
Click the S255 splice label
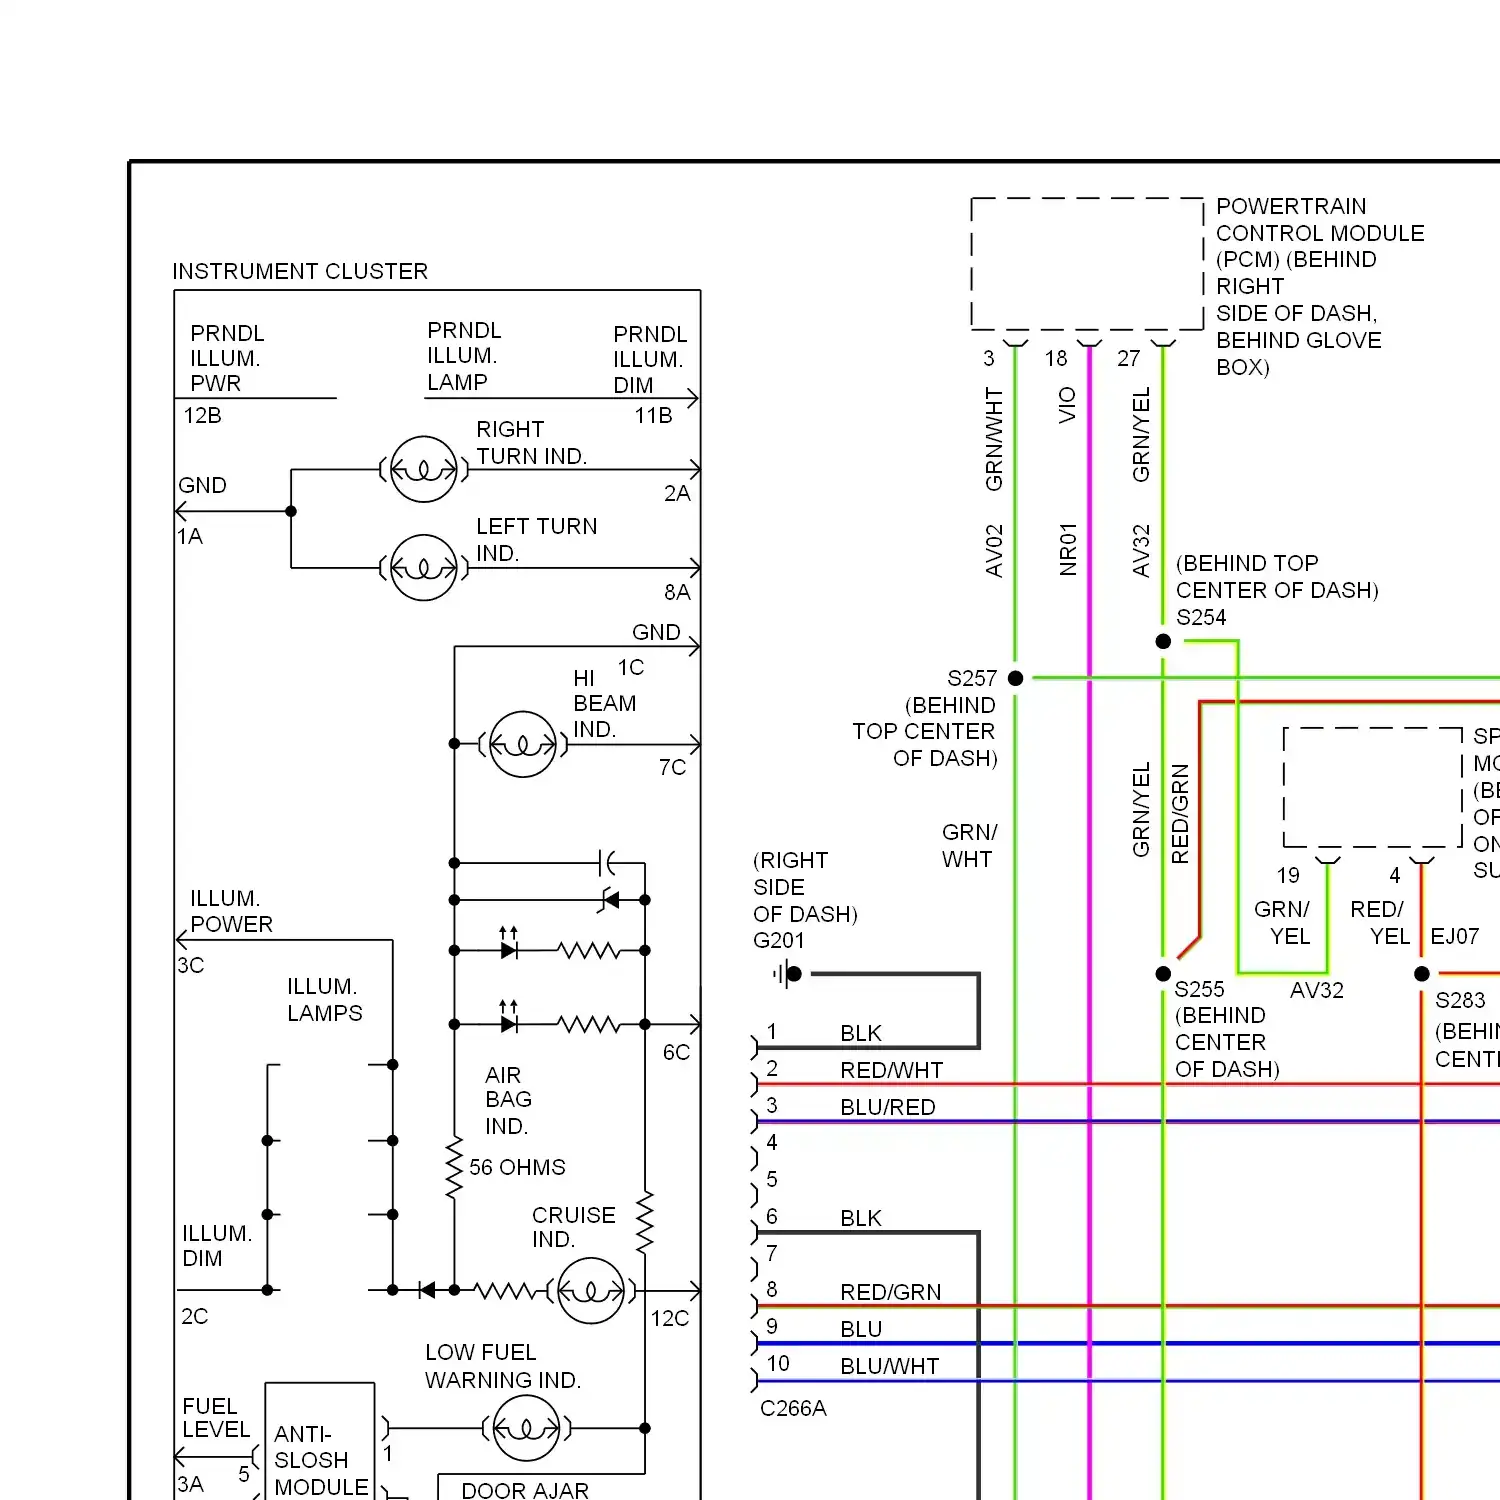pyautogui.click(x=1199, y=989)
